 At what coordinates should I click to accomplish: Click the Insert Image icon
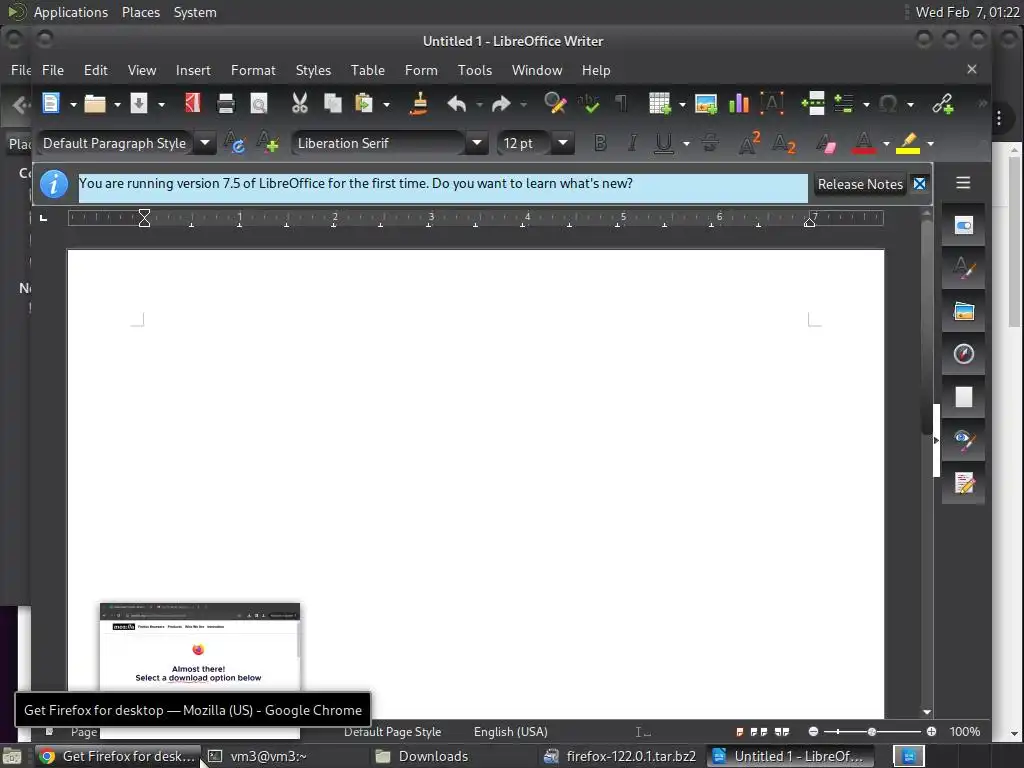coord(706,103)
